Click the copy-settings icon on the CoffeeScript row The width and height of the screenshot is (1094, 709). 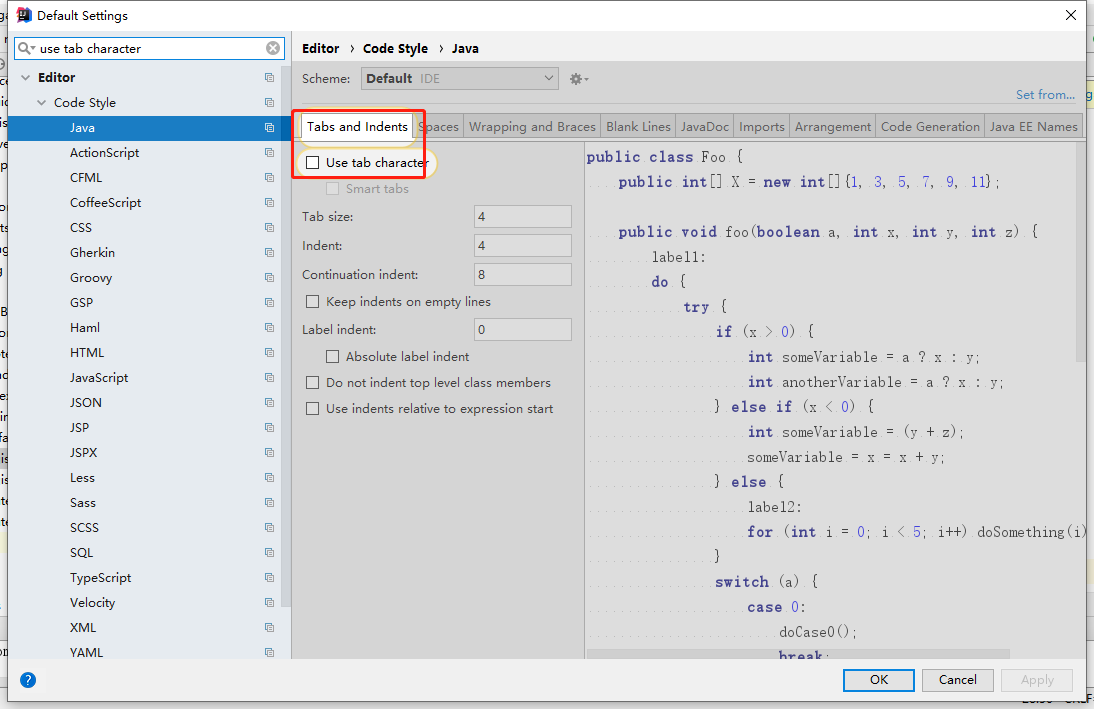tap(269, 202)
